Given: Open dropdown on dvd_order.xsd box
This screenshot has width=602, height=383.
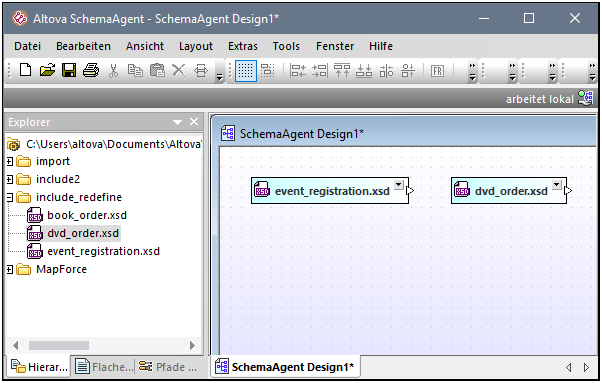Looking at the screenshot, I should [557, 185].
